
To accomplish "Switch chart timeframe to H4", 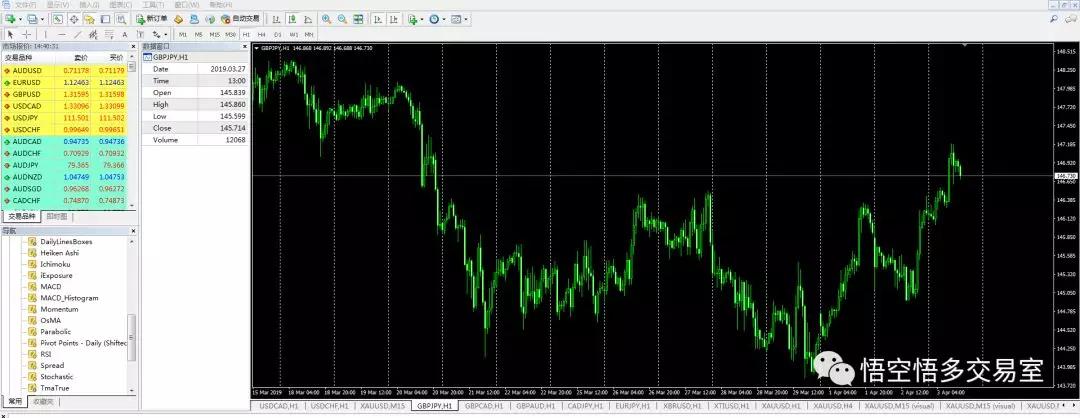I will [x=262, y=34].
